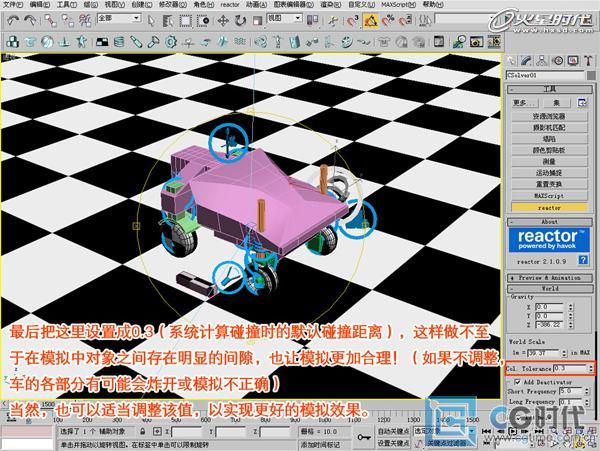Image resolution: width=600 pixels, height=451 pixels.
Task: Click the MAXScript utility button
Action: pos(549,195)
